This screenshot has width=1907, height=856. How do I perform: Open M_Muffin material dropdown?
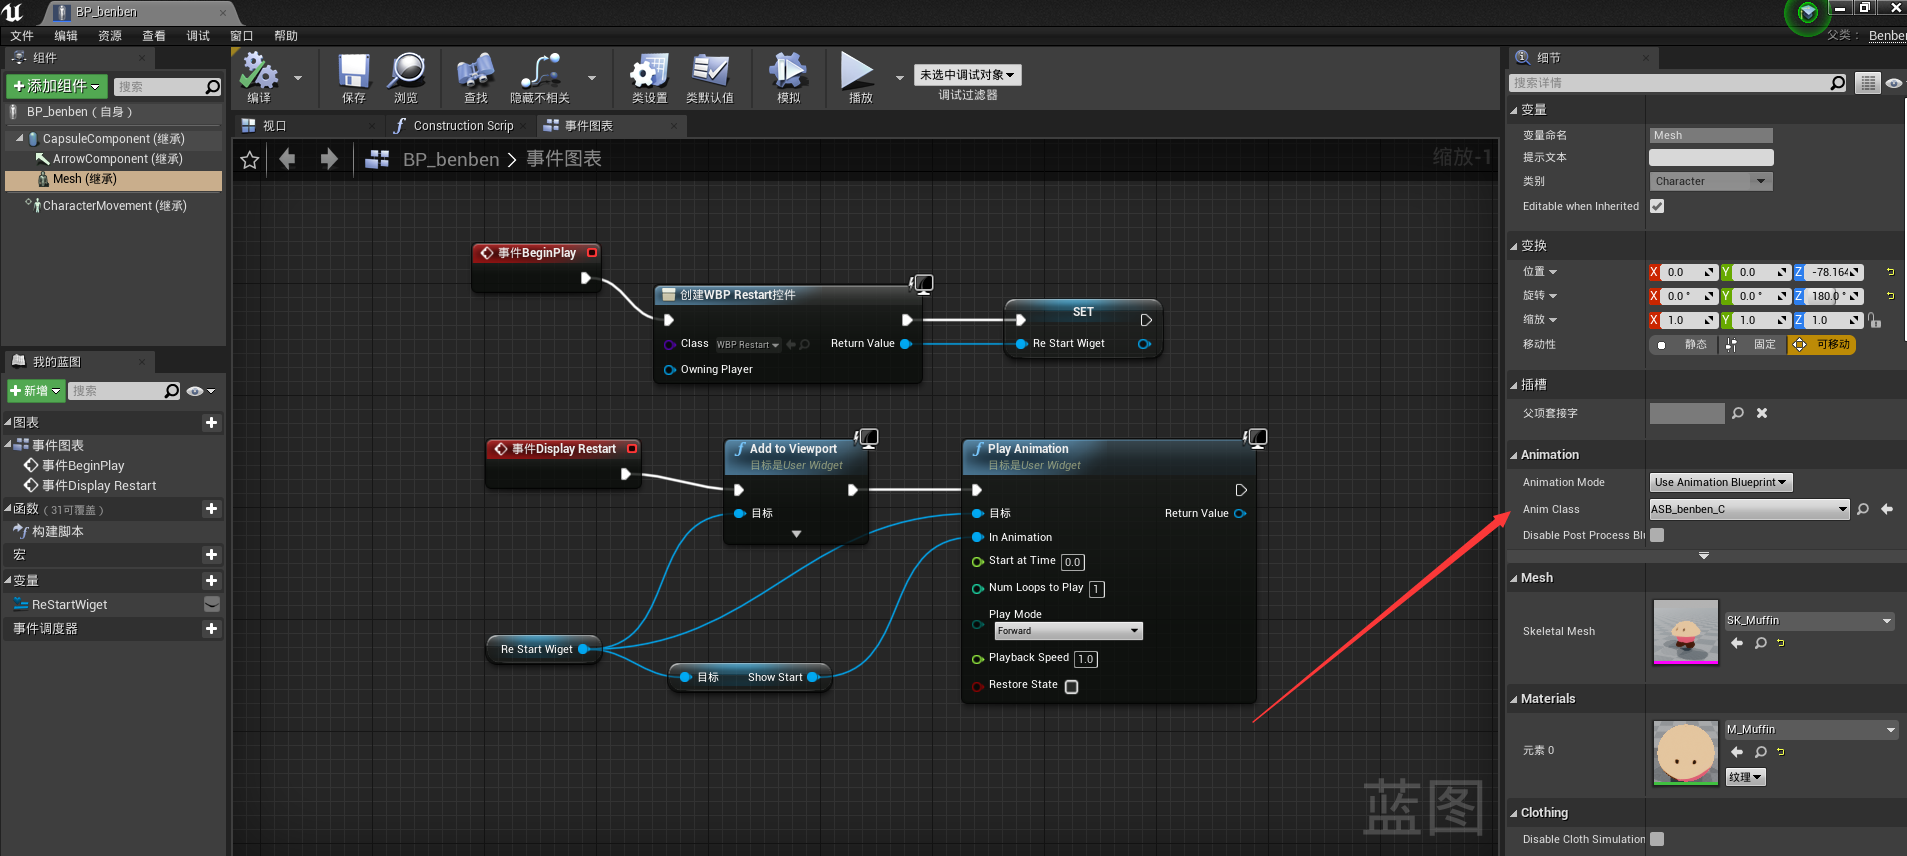tap(1811, 730)
